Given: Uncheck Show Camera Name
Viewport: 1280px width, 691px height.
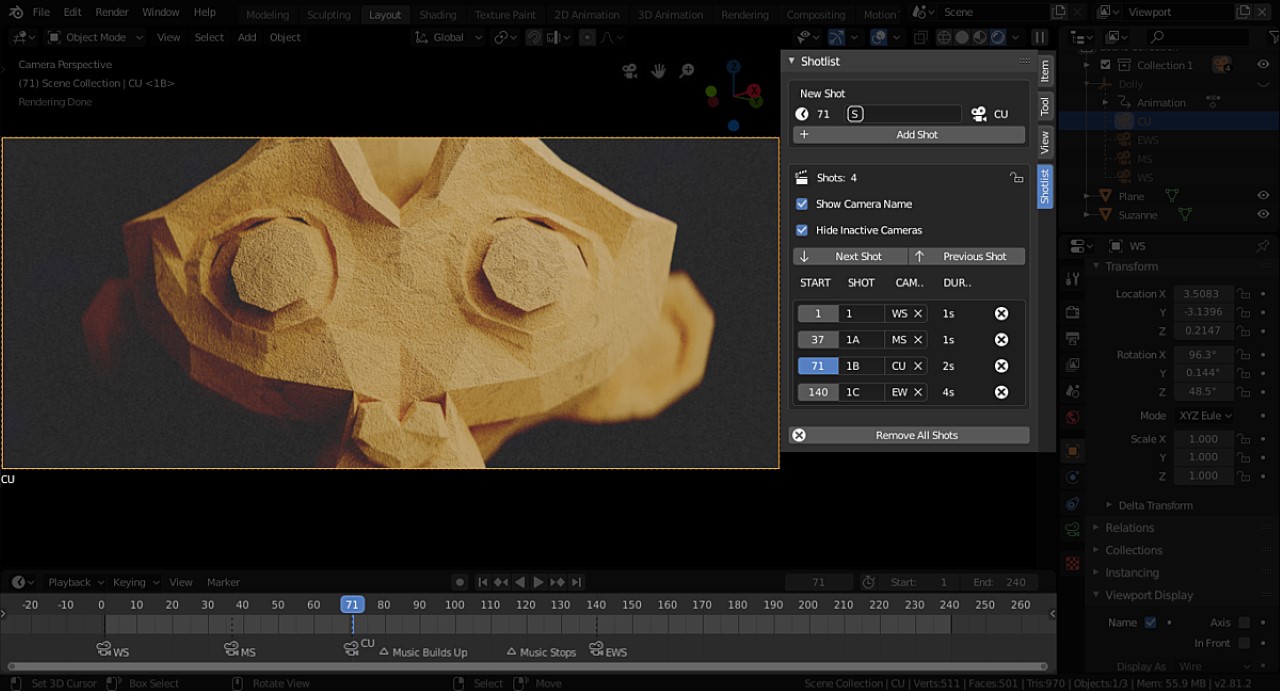Looking at the screenshot, I should (x=801, y=204).
